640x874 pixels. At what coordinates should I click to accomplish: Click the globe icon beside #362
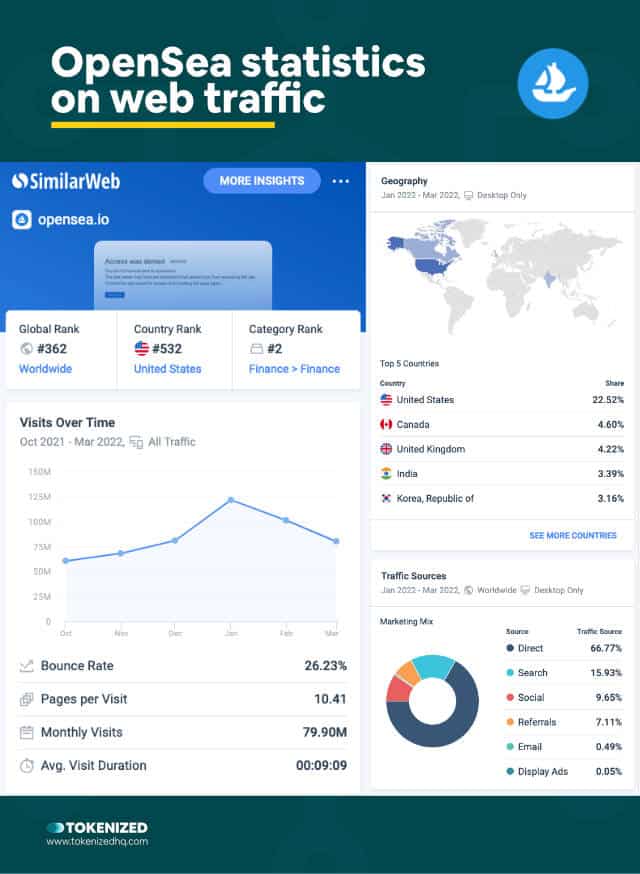[26, 349]
